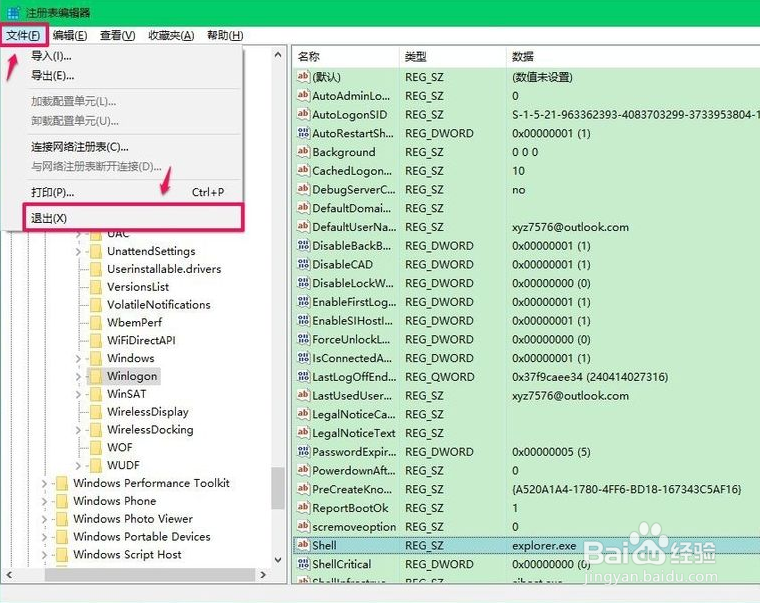Expand Windows Portable Devices node

click(44, 537)
